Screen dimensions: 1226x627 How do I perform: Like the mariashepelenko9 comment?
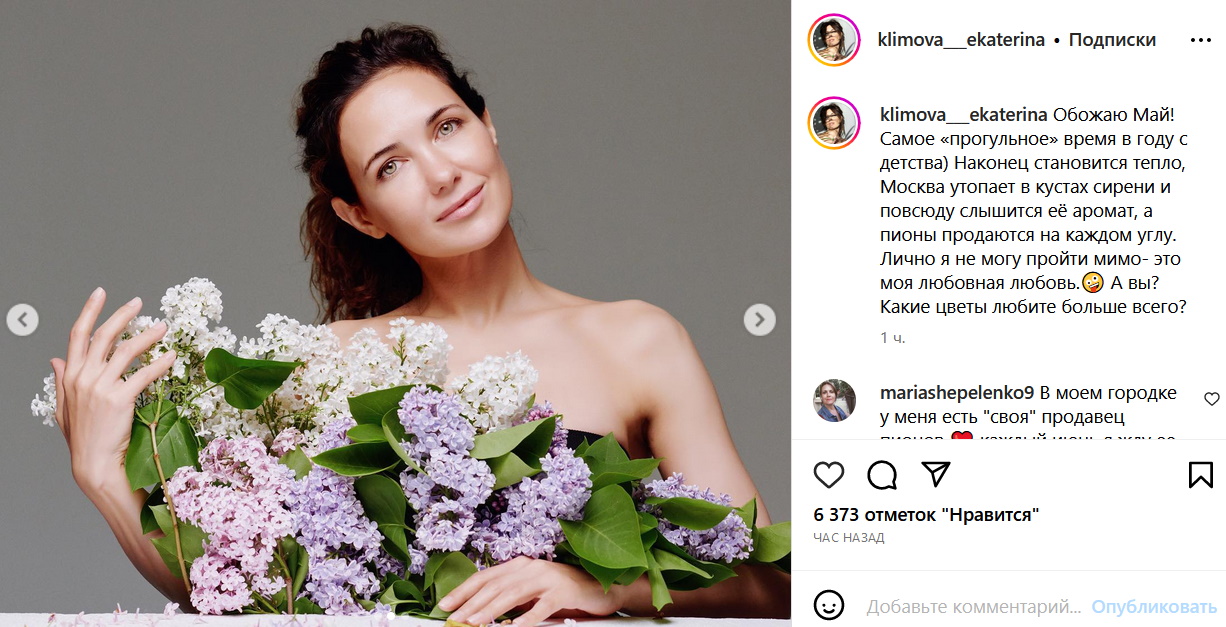(x=1211, y=399)
